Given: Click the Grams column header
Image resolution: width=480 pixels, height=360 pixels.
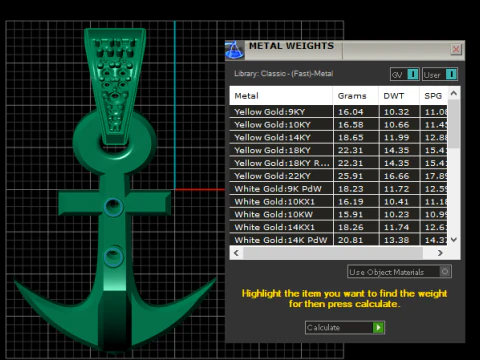Looking at the screenshot, I should (x=355, y=96).
